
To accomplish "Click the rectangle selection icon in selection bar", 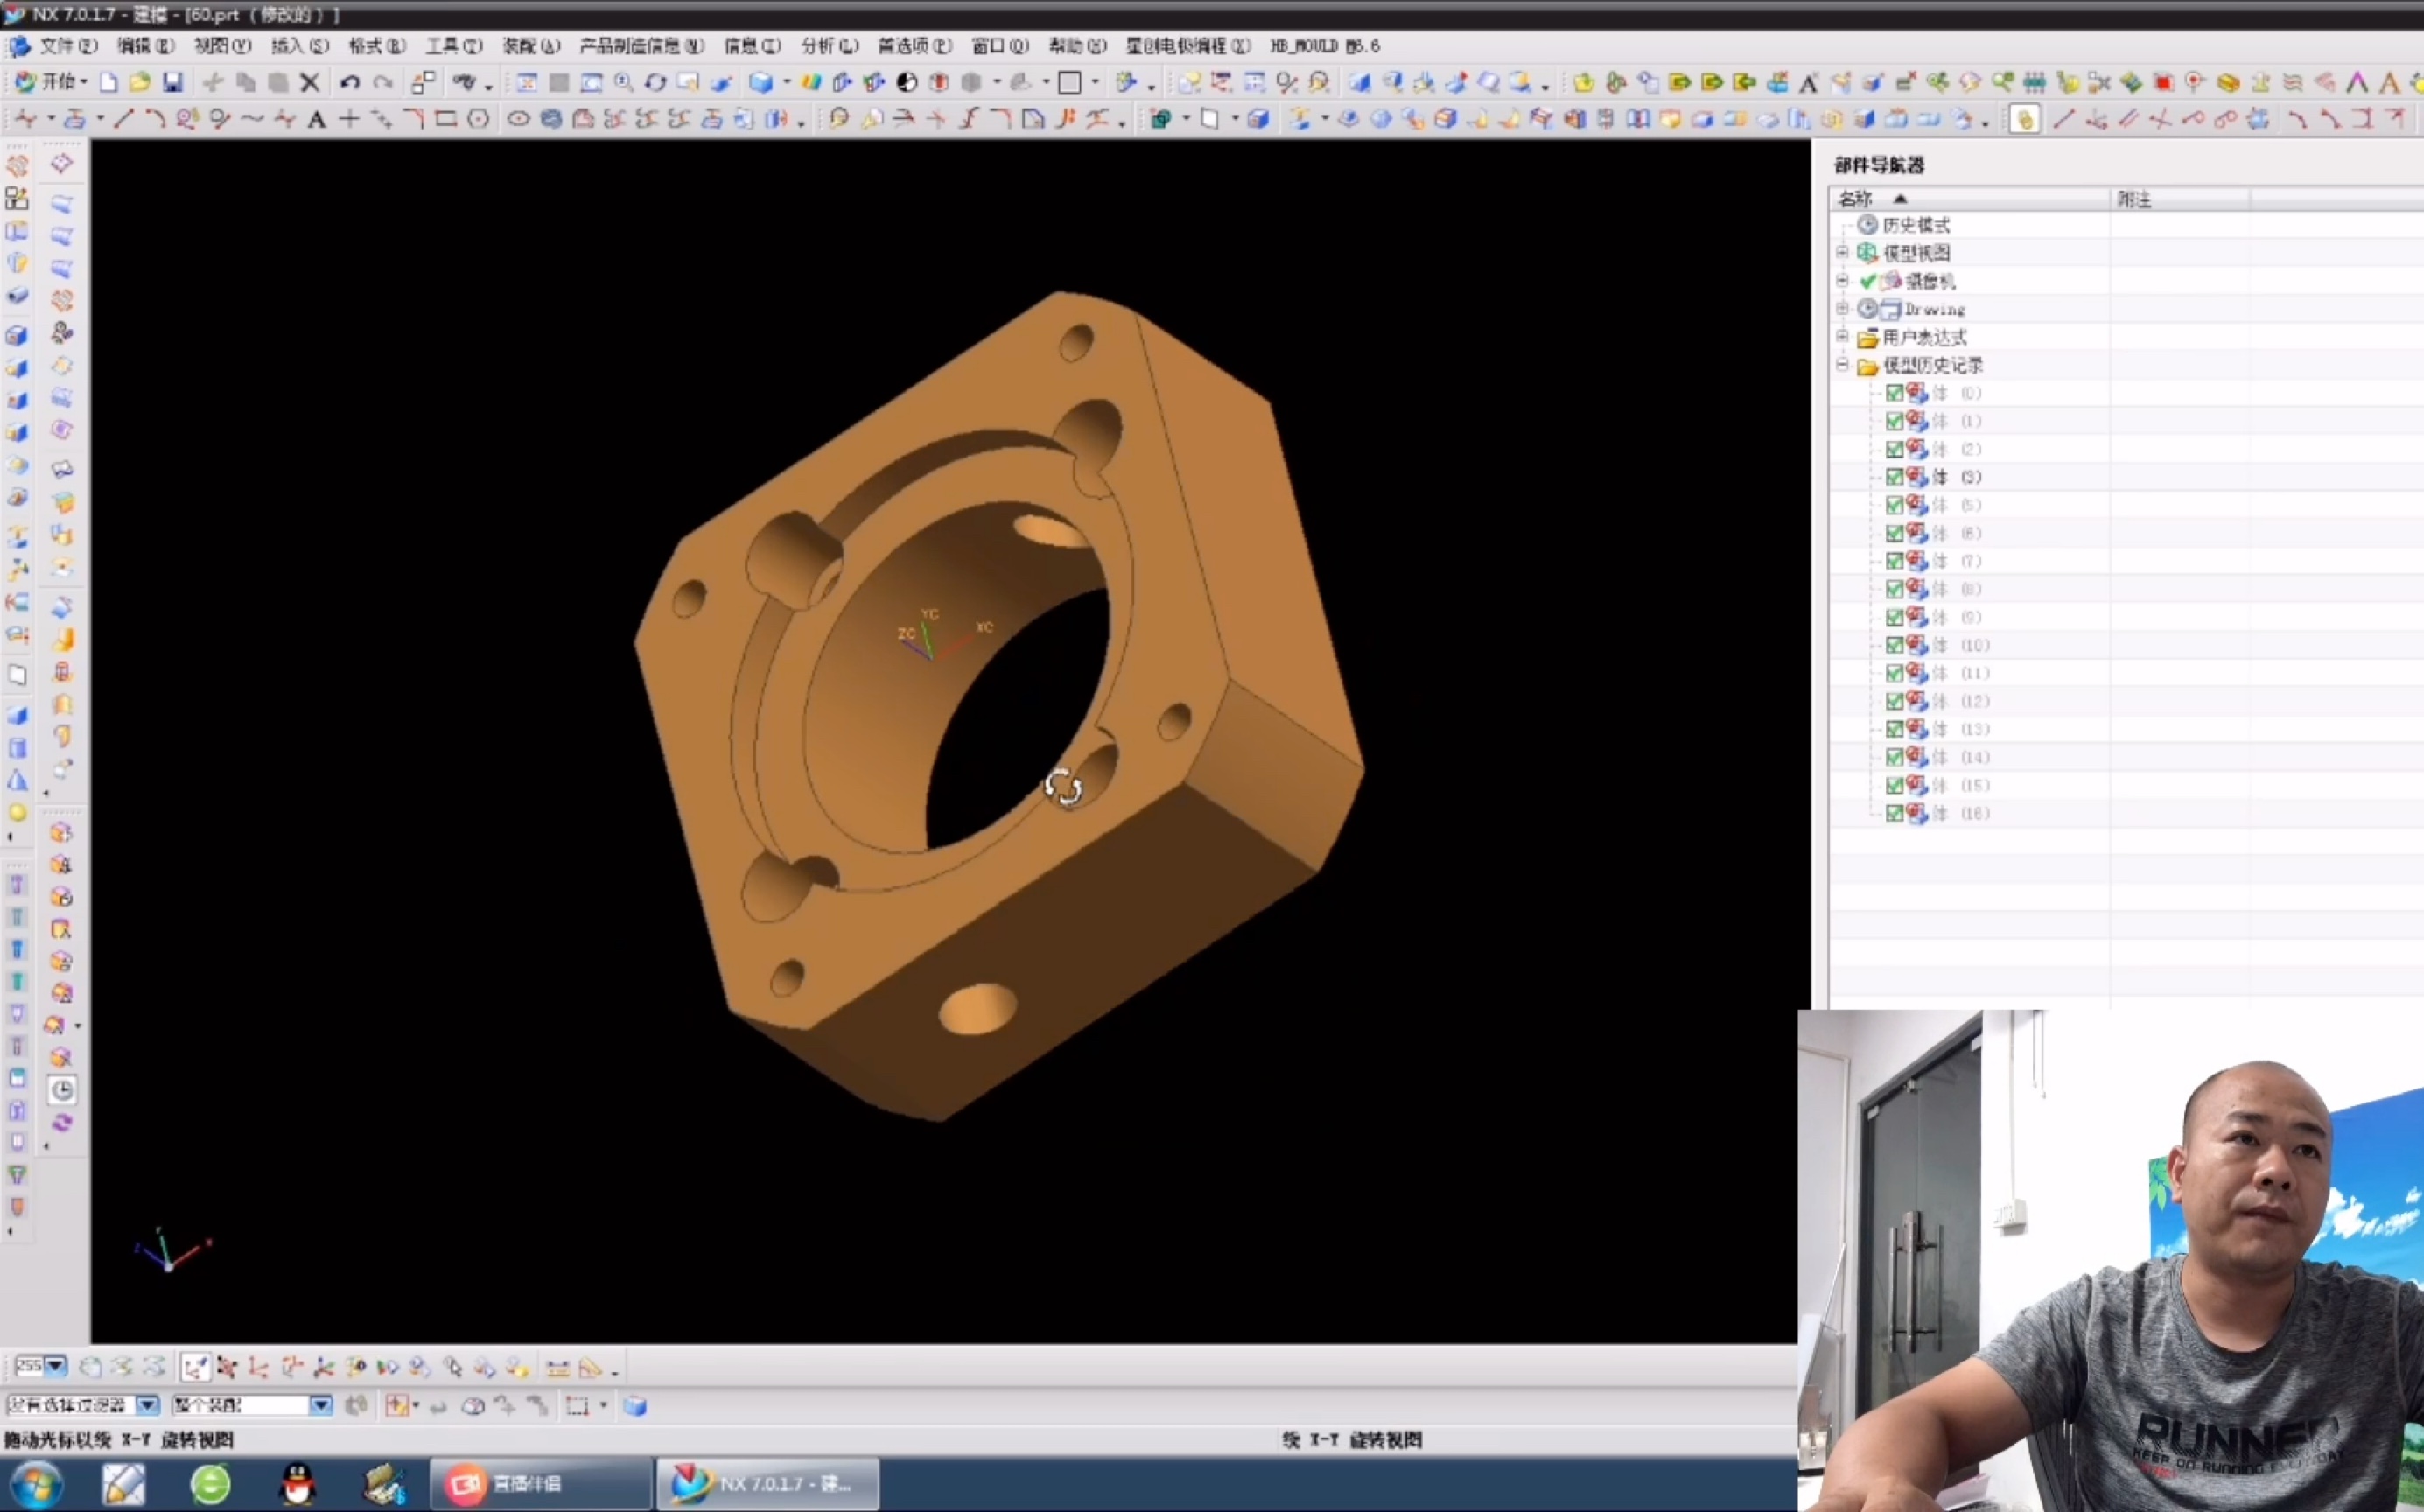I will 577,1406.
